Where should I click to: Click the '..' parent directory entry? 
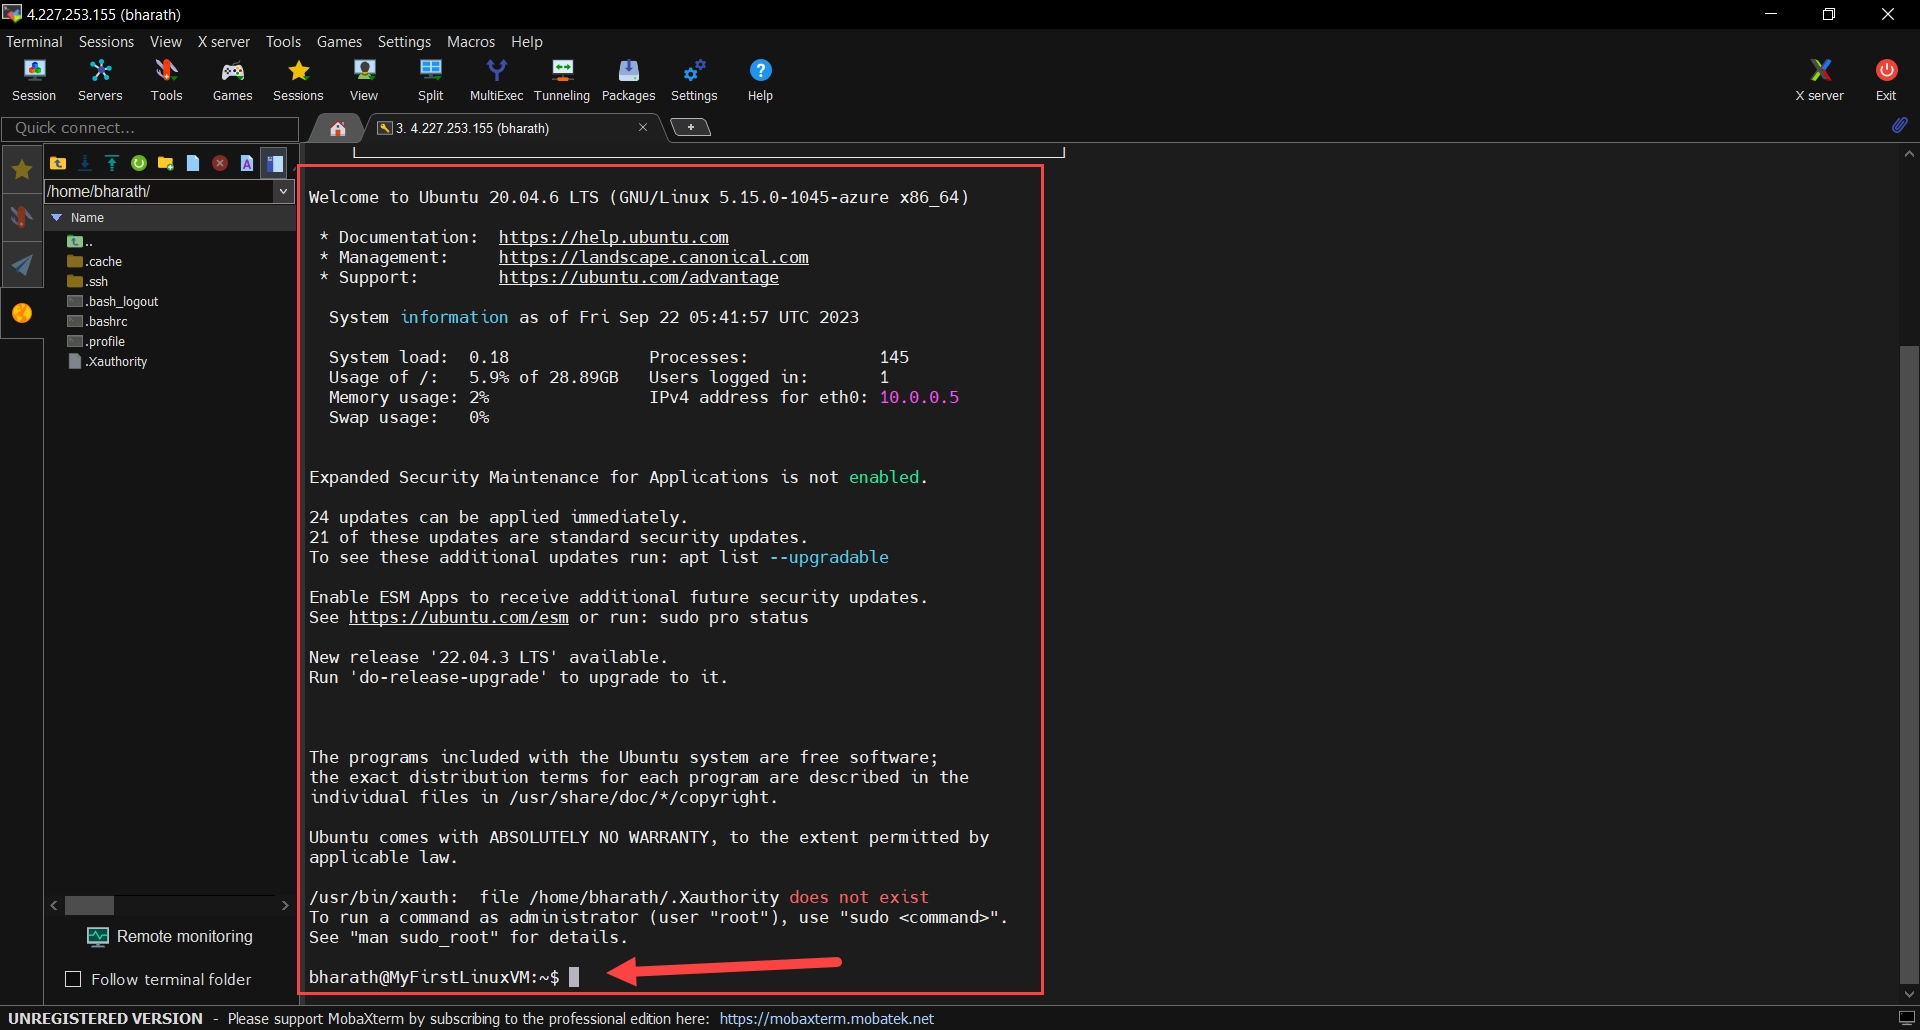click(80, 241)
